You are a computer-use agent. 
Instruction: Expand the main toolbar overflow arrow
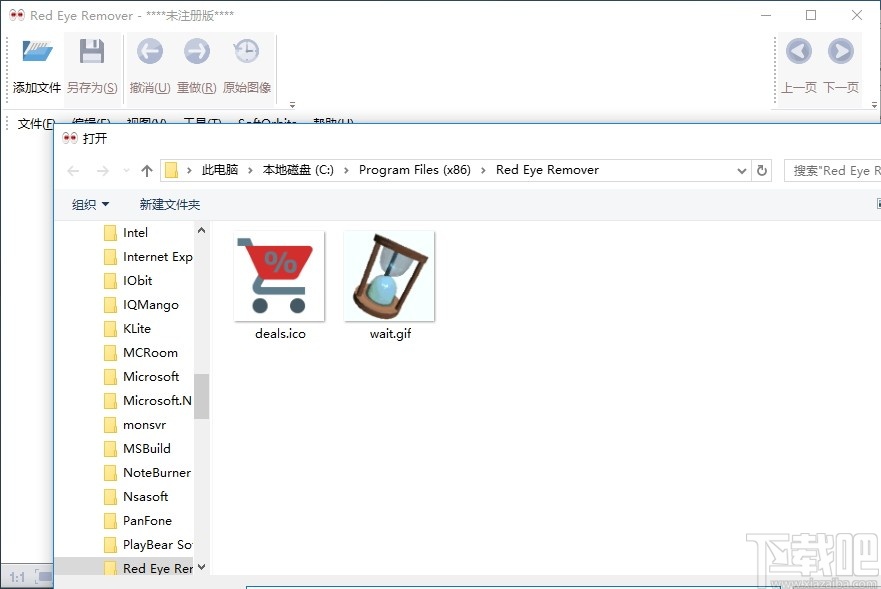click(292, 105)
